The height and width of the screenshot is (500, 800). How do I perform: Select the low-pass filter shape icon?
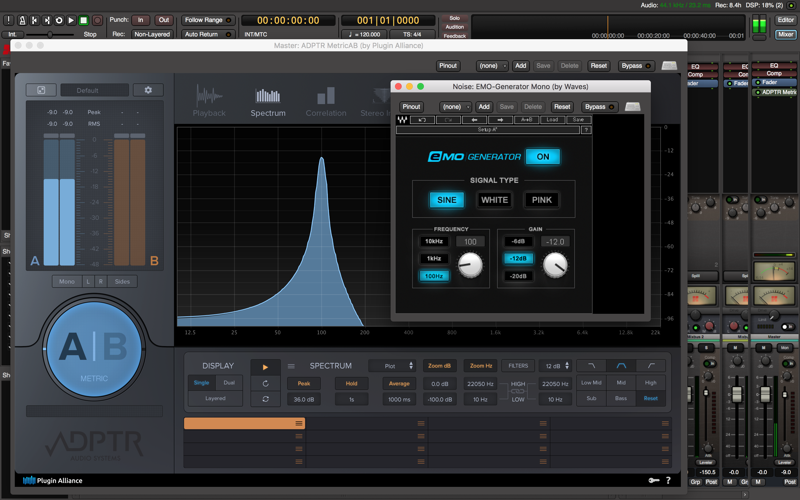(591, 366)
